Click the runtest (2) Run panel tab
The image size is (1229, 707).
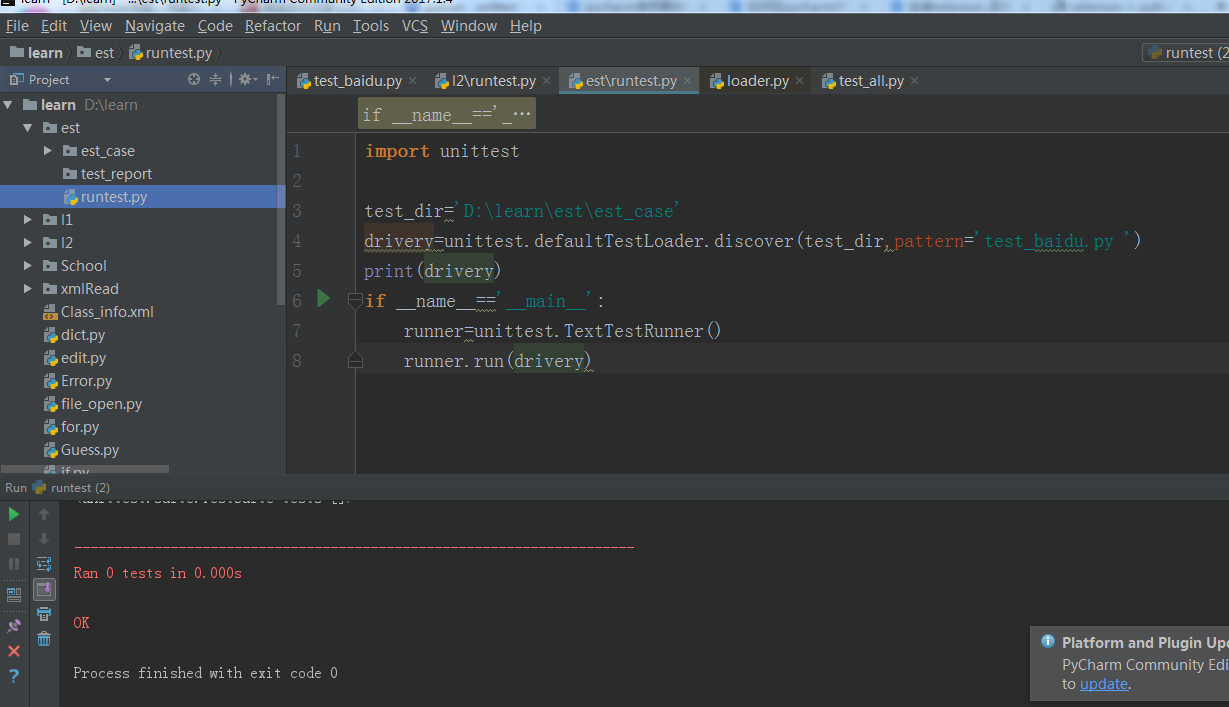click(71, 488)
